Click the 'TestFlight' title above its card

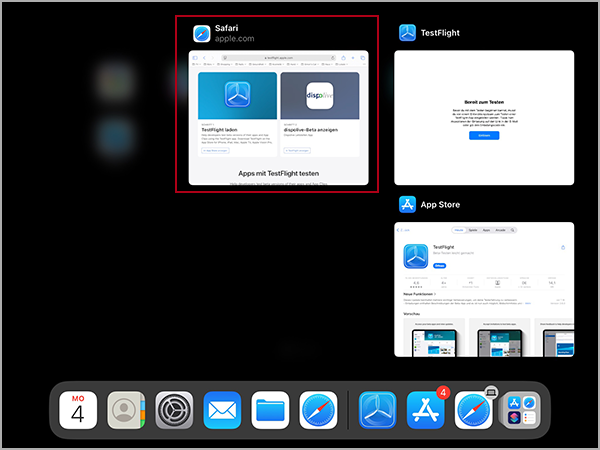pyautogui.click(x=440, y=33)
